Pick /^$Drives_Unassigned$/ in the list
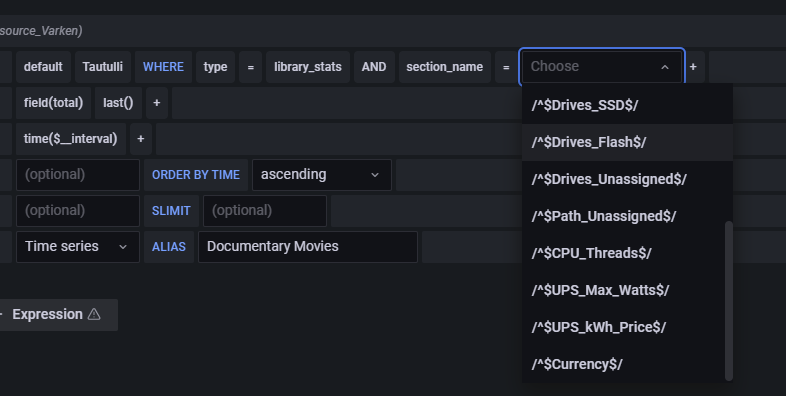Screen dimensions: 786x396 [x=627, y=179]
